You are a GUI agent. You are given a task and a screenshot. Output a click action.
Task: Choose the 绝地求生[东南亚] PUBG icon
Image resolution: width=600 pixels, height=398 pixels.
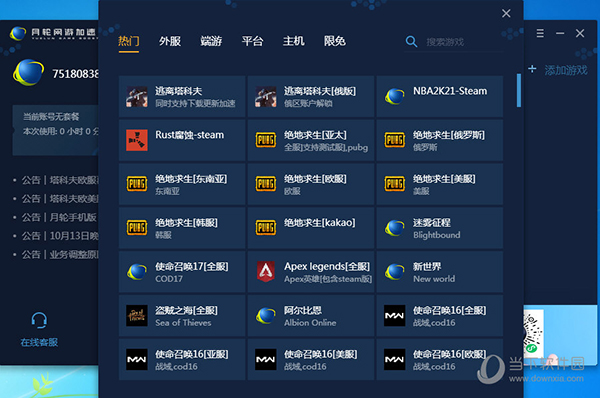coord(137,184)
